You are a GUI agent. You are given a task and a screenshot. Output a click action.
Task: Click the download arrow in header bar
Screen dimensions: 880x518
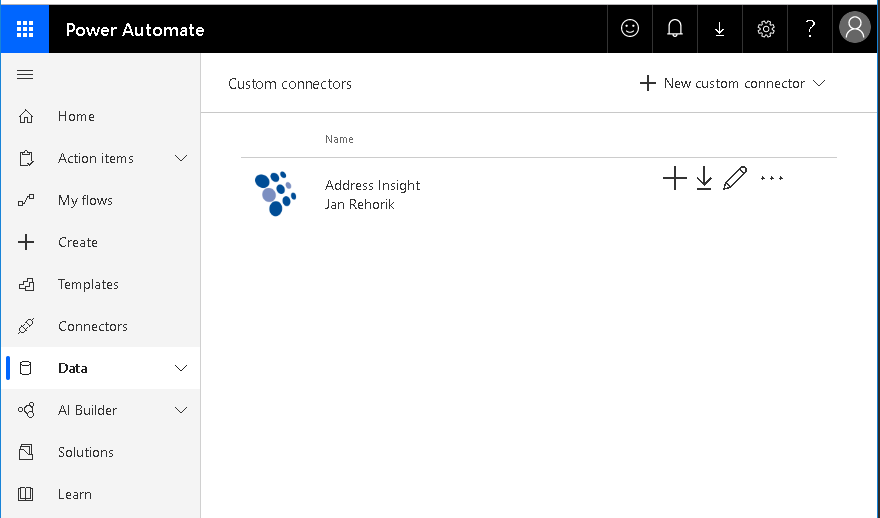click(x=719, y=29)
